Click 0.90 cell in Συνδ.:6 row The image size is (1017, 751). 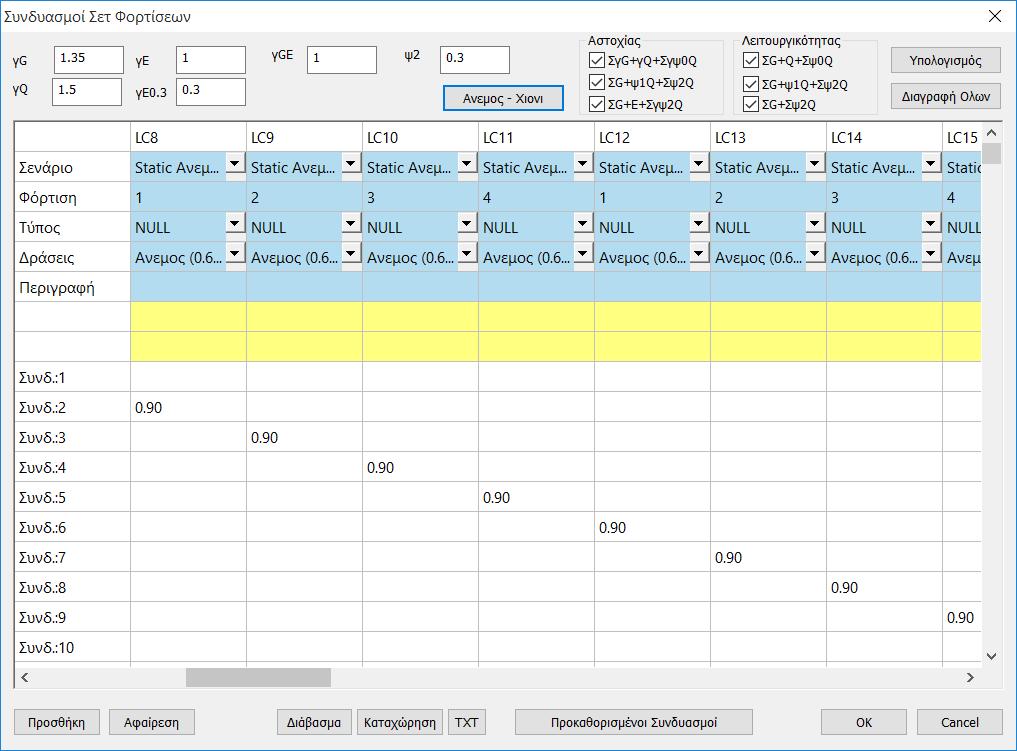652,527
